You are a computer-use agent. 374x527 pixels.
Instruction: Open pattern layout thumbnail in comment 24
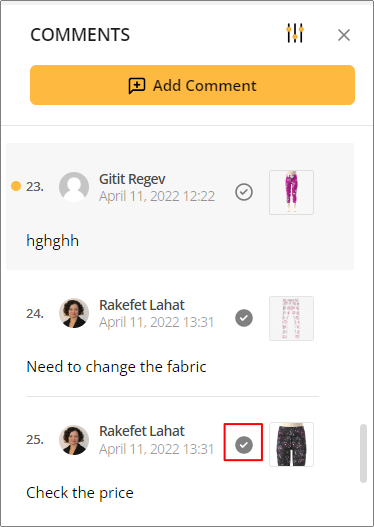click(291, 318)
